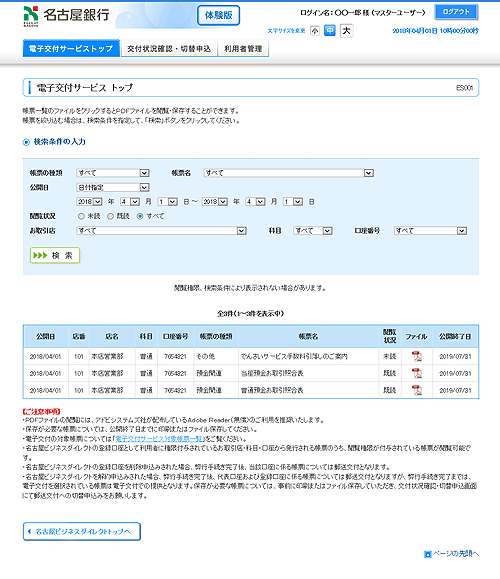Open 帳票名 dropdown
Screen dimensions: 500x579
point(288,173)
